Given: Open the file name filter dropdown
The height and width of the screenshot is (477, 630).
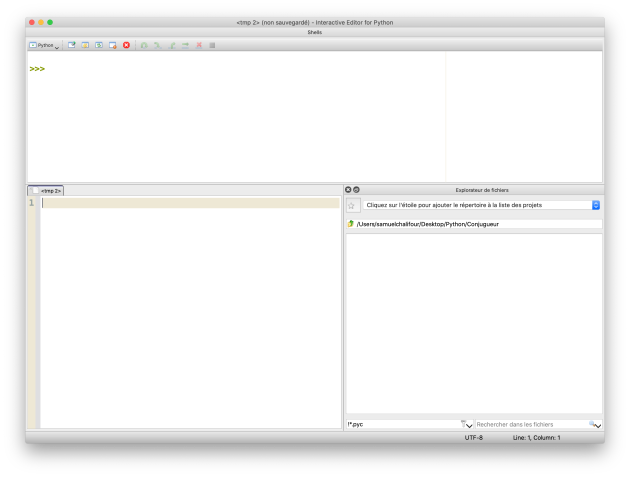Looking at the screenshot, I should pyautogui.click(x=467, y=425).
